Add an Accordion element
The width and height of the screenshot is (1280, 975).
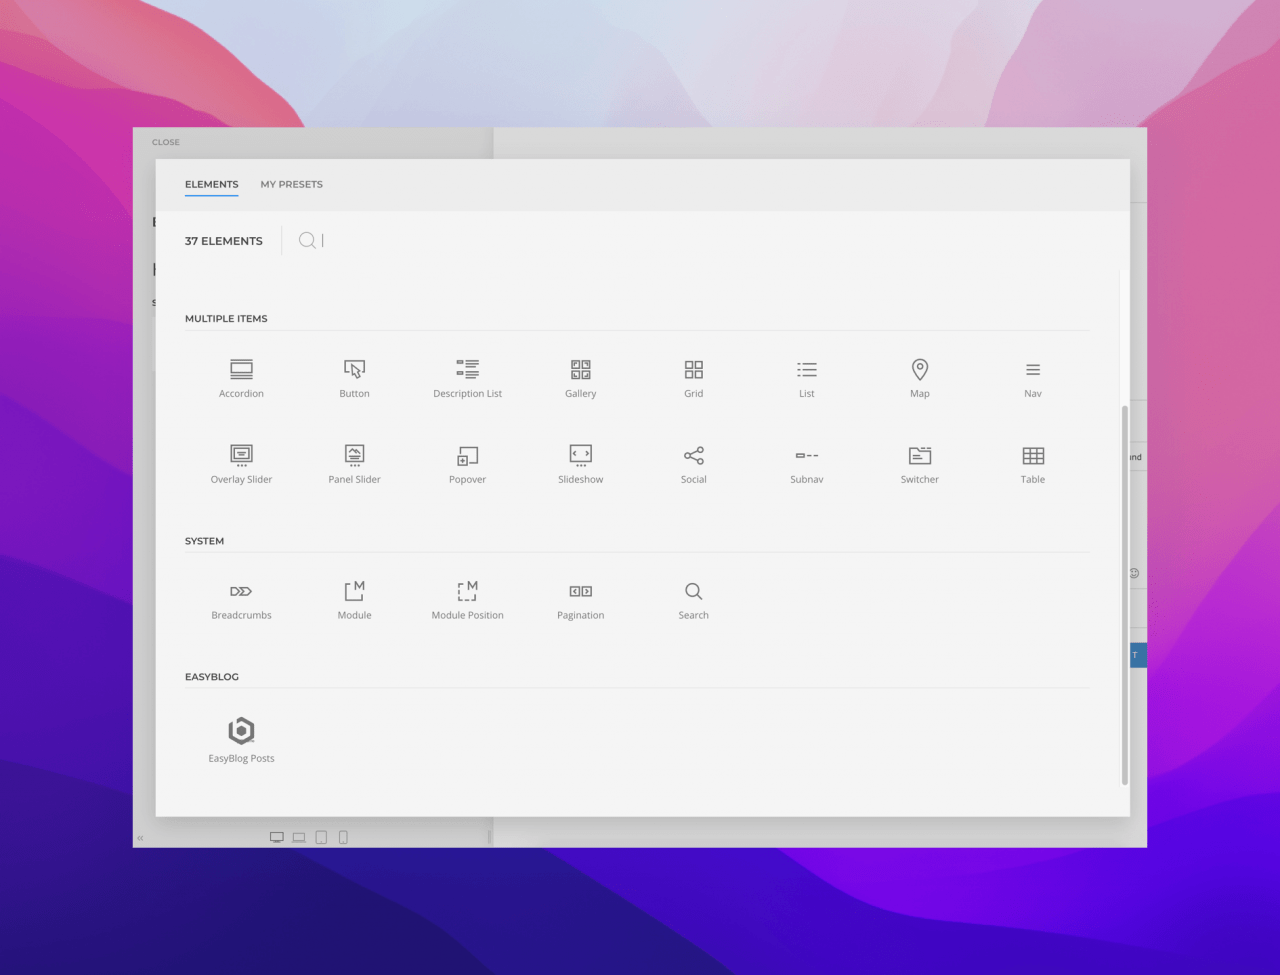241,378
